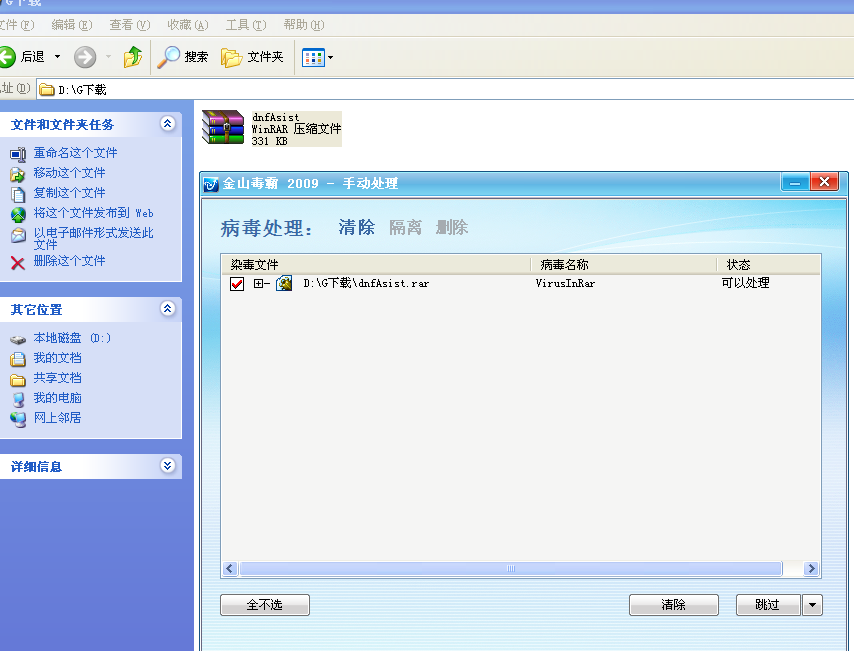Click the 清除 button at bottom
This screenshot has height=651, width=854.
pyautogui.click(x=674, y=605)
